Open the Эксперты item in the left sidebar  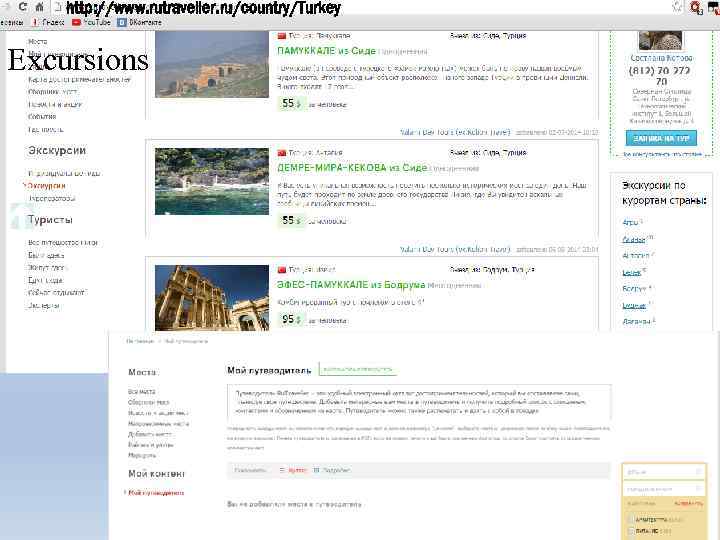click(x=44, y=305)
